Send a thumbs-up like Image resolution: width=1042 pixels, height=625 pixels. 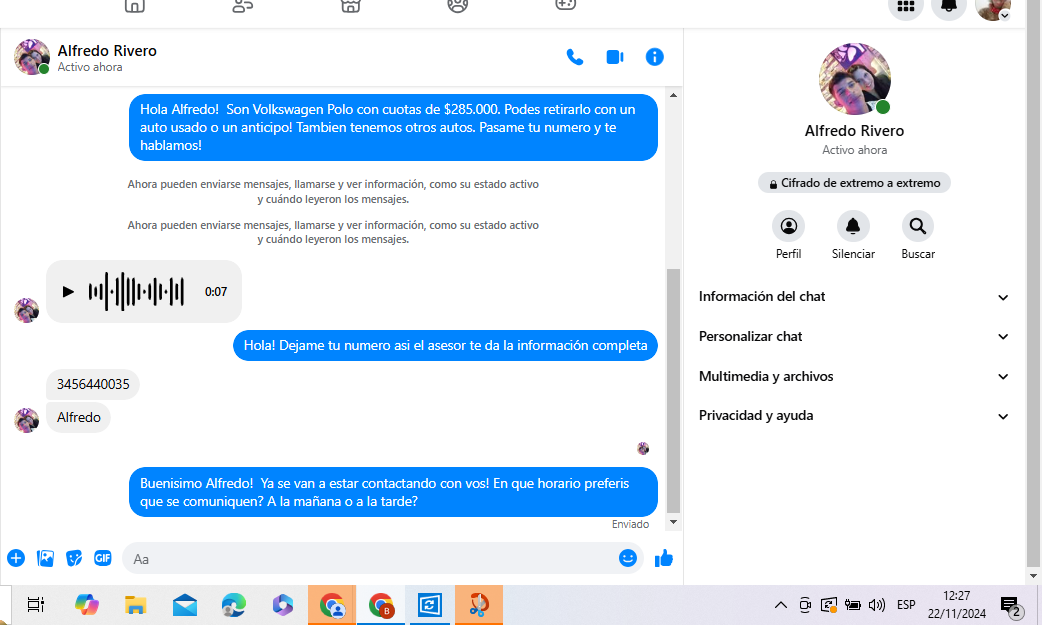[664, 558]
